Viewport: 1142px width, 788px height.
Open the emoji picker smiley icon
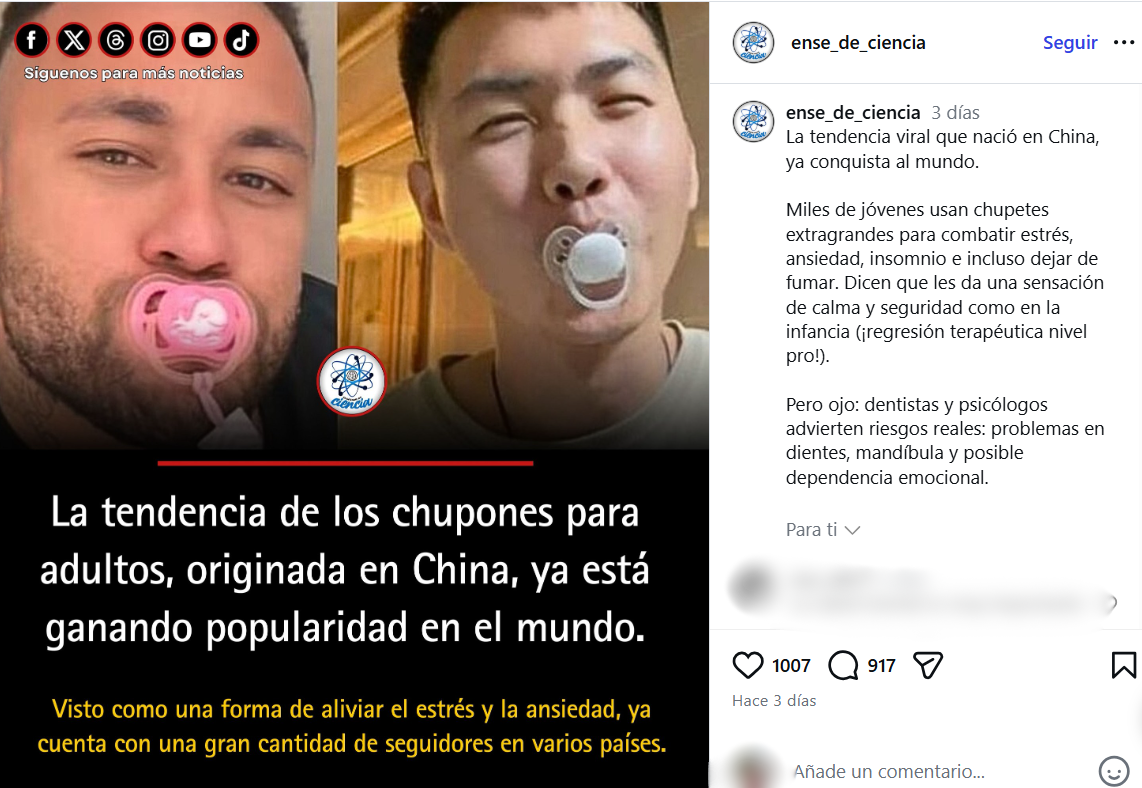click(x=1113, y=771)
